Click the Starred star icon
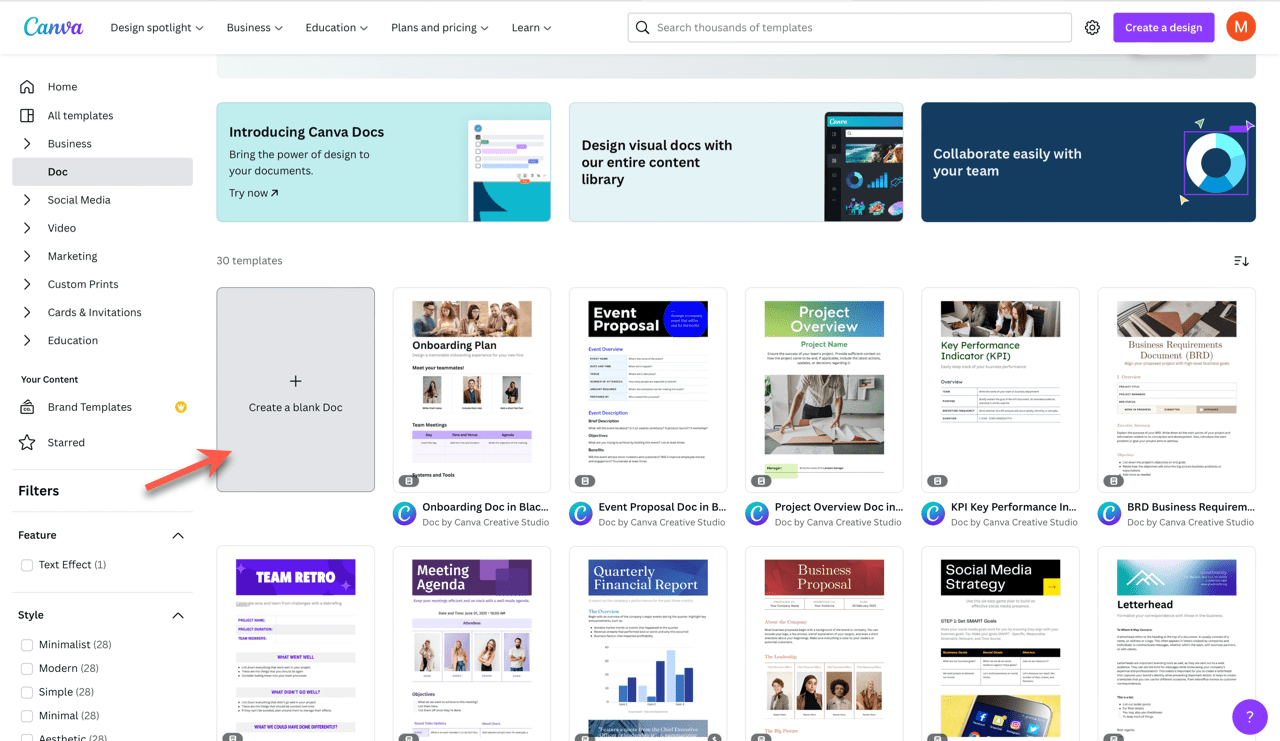1280x741 pixels. click(x=27, y=442)
